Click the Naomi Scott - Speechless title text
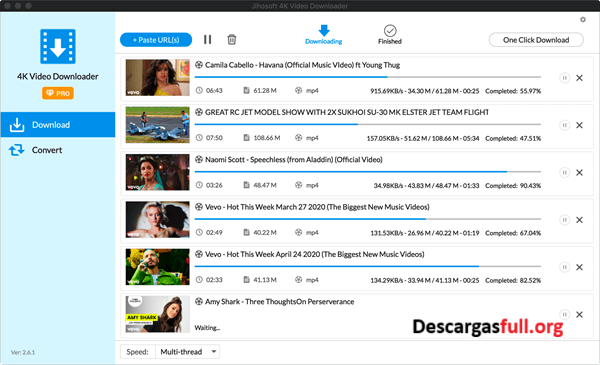The width and height of the screenshot is (600, 365). (294, 160)
